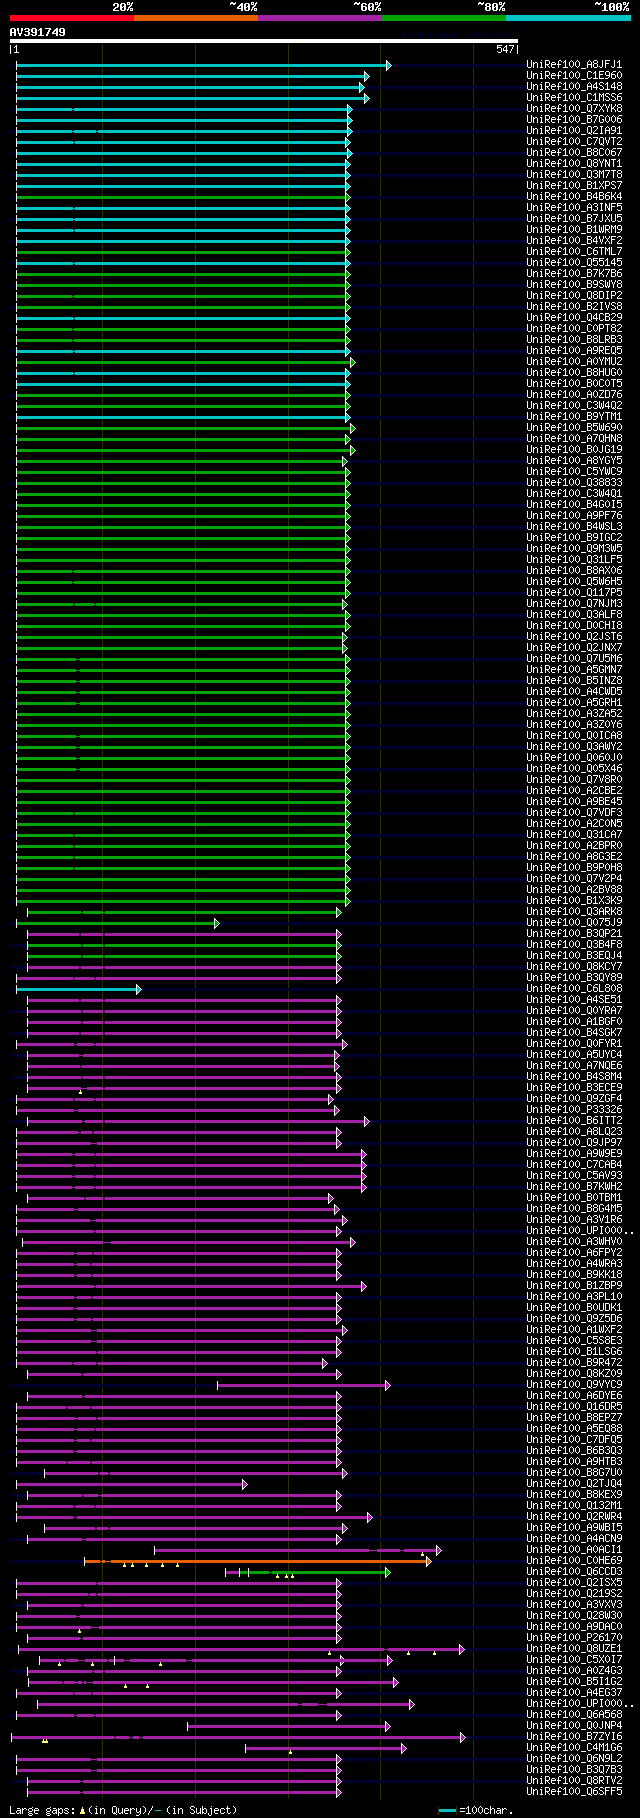Select the UniRef100_D0CHI8 label
The width and height of the screenshot is (640, 1818).
(x=574, y=625)
